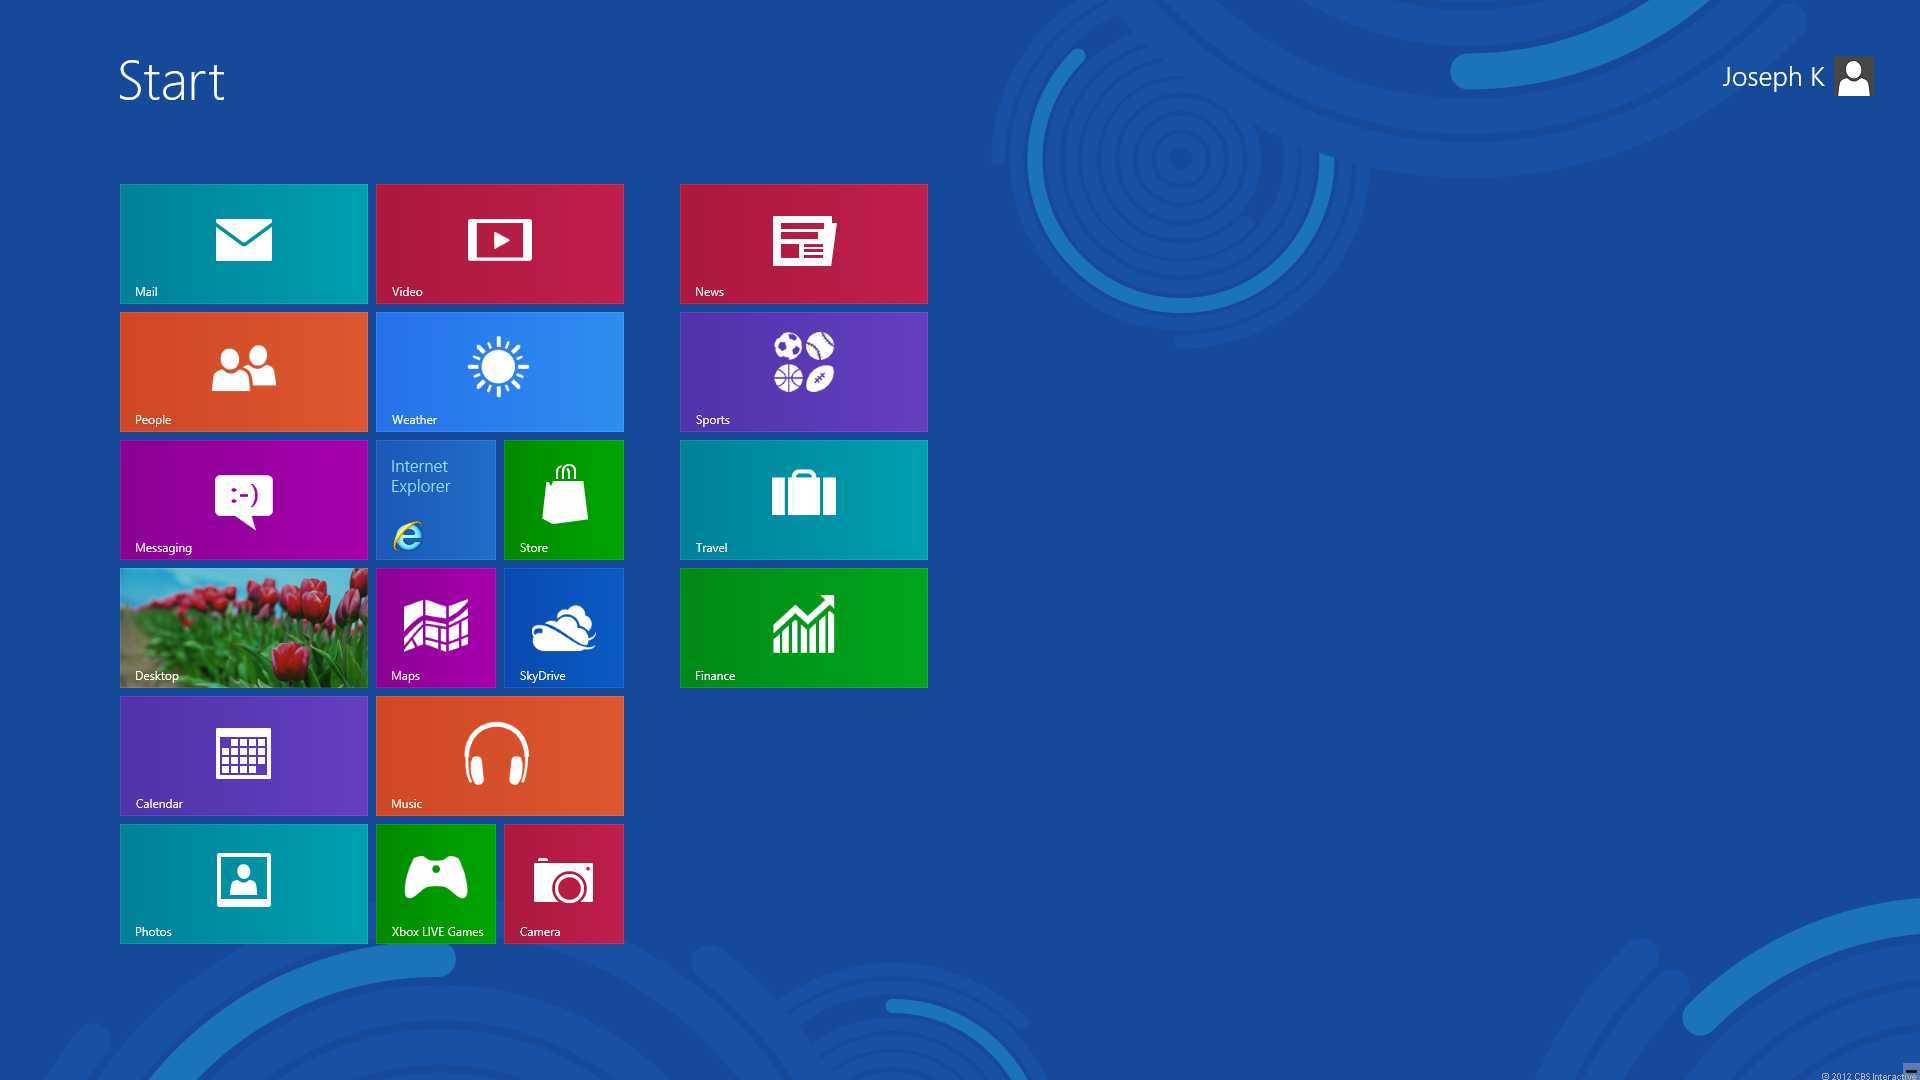Open the Maps tile
The image size is (1920, 1080).
point(436,628)
